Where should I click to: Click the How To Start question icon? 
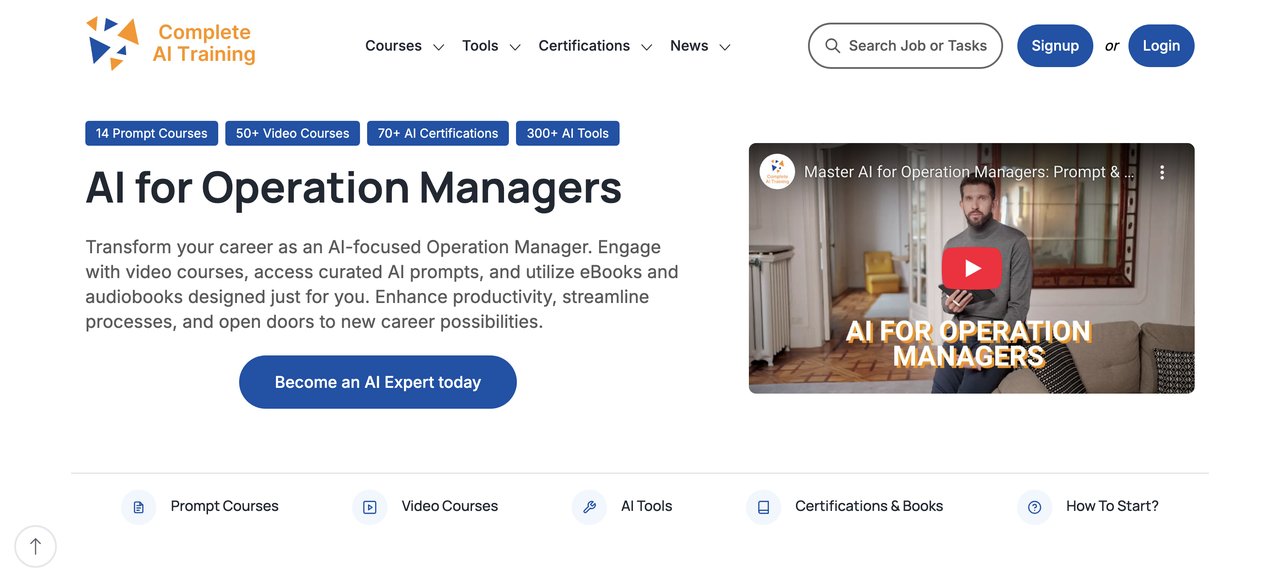[1035, 507]
